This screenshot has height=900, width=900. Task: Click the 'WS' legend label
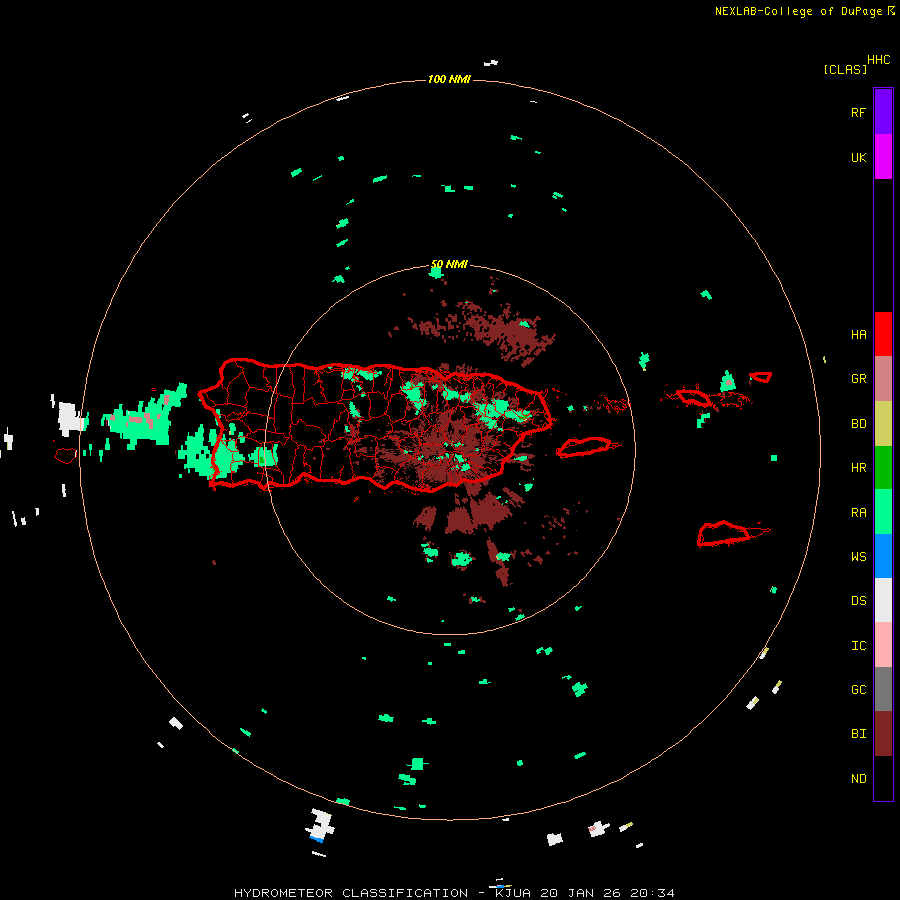[x=858, y=557]
